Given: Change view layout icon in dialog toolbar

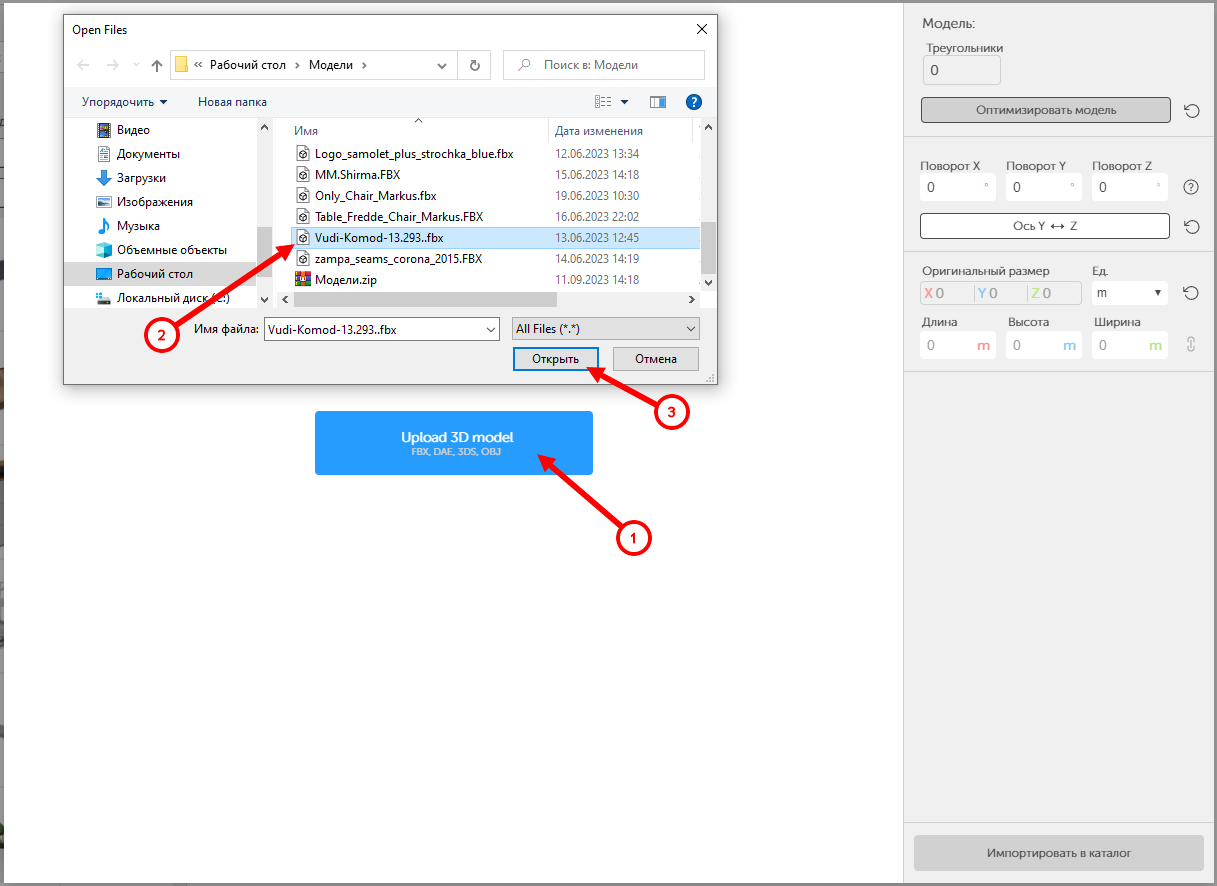Looking at the screenshot, I should coord(602,102).
